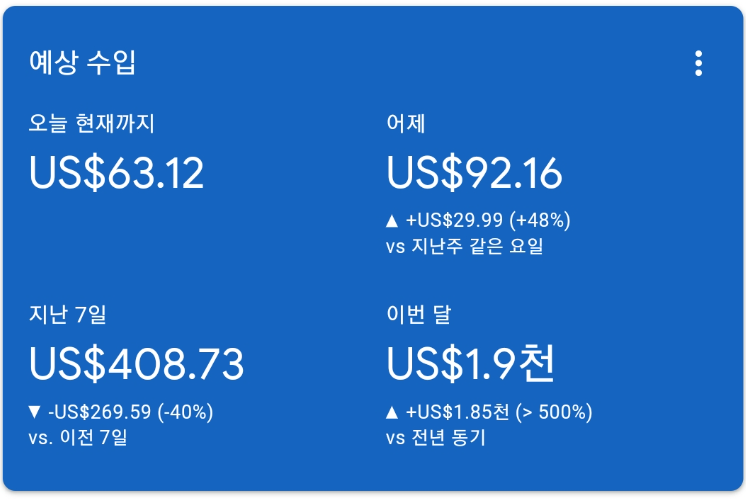
Task: Select the 오늘 현재까지 label
Action: (x=91, y=124)
